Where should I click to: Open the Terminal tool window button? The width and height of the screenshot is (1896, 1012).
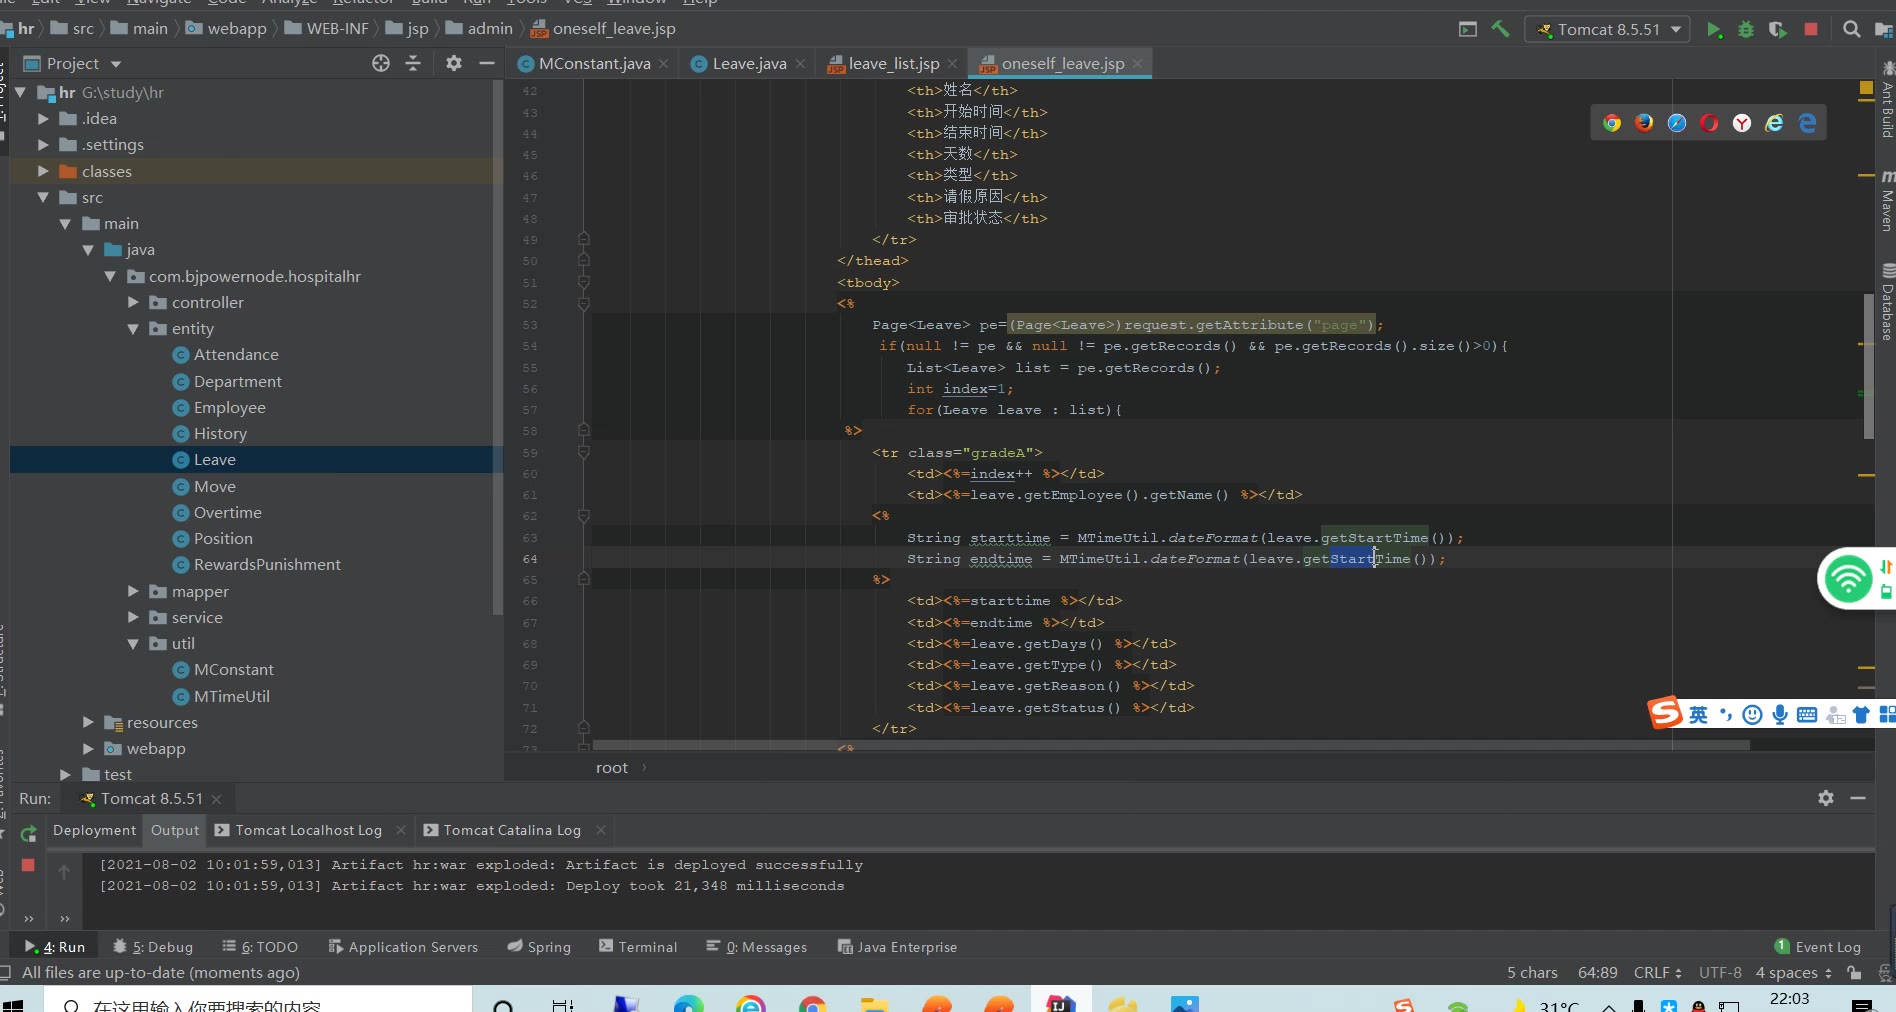[x=638, y=947]
